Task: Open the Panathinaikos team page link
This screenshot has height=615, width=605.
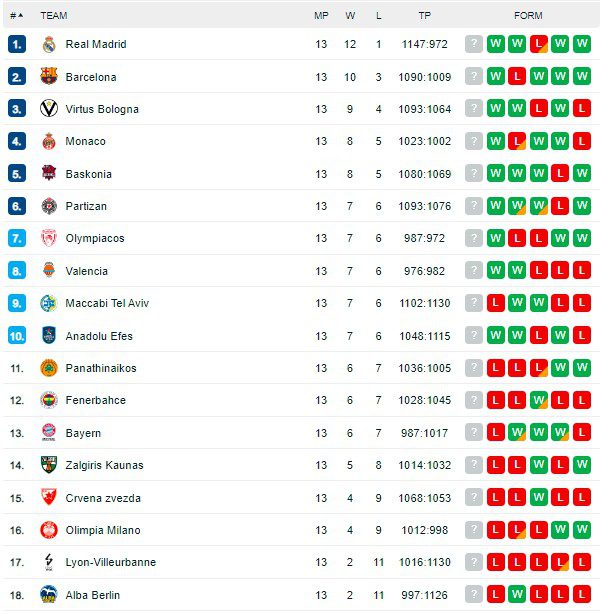Action: click(101, 368)
